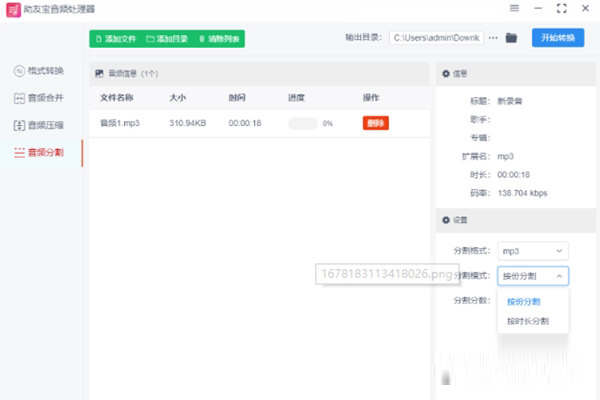This screenshot has height=400, width=600.
Task: Click the output directory path field
Action: (437, 38)
